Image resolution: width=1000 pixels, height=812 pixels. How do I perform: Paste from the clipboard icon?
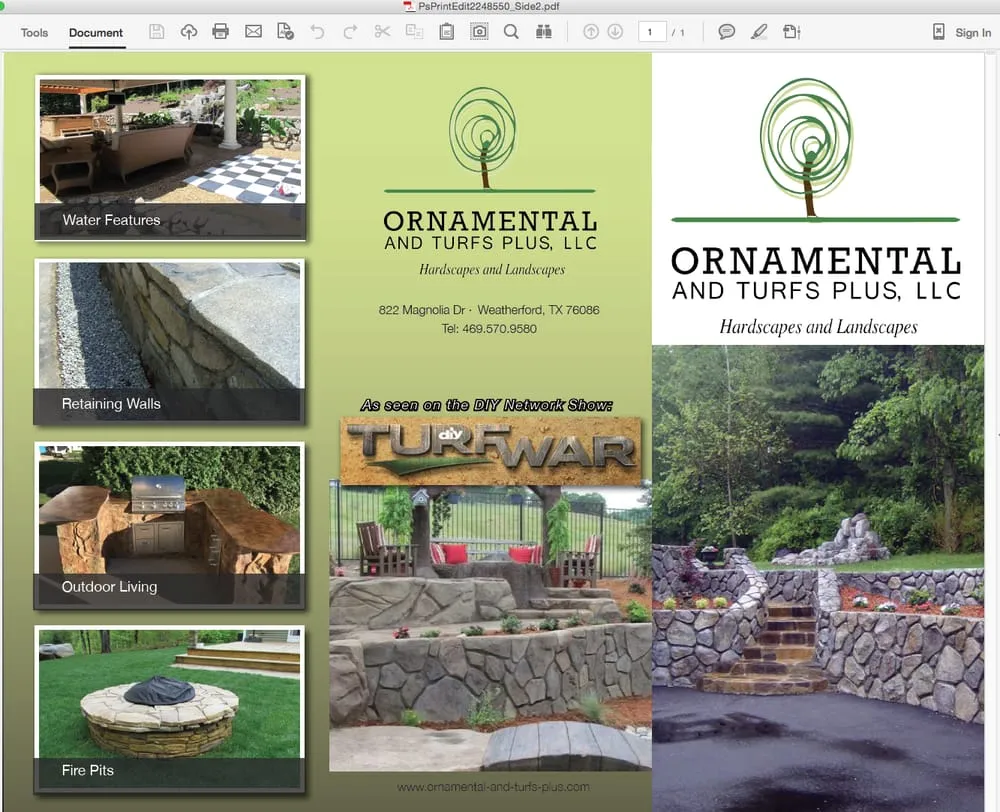(x=446, y=31)
